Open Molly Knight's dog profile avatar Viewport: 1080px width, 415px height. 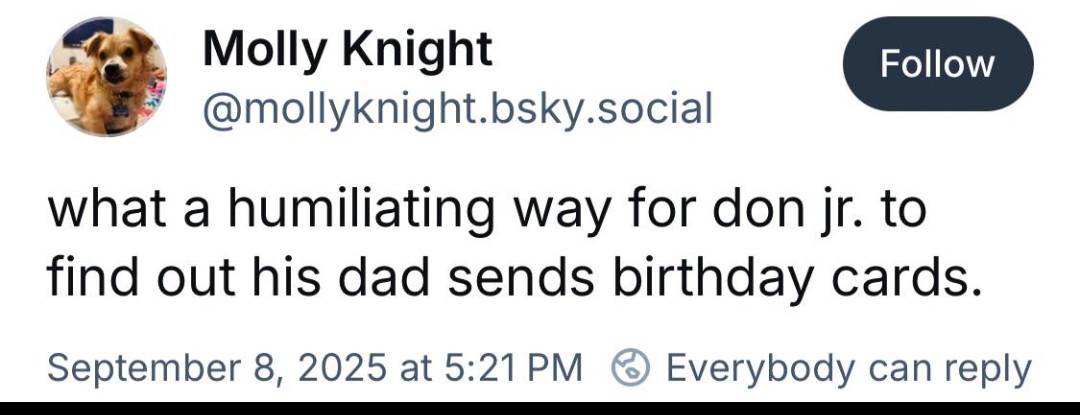(x=106, y=76)
